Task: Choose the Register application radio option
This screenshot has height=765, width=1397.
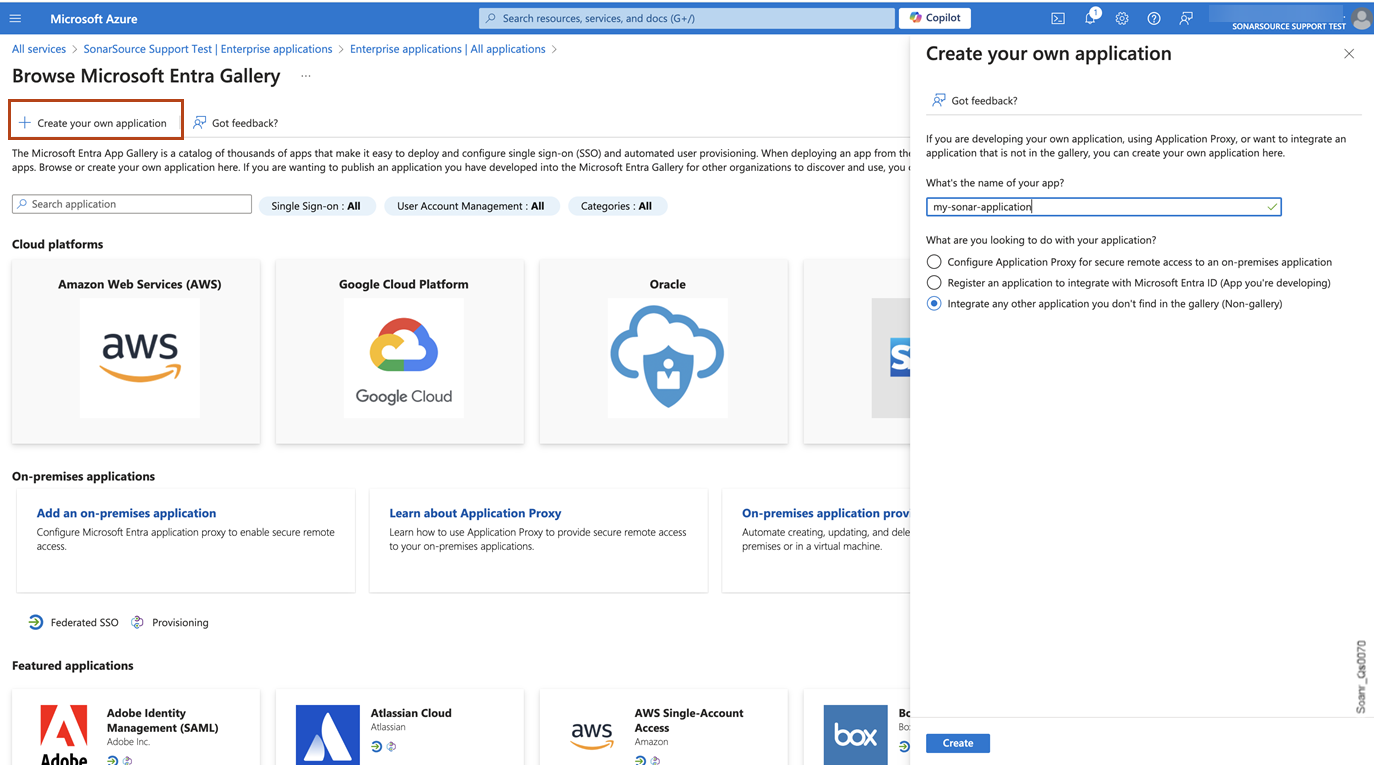Action: click(x=933, y=282)
